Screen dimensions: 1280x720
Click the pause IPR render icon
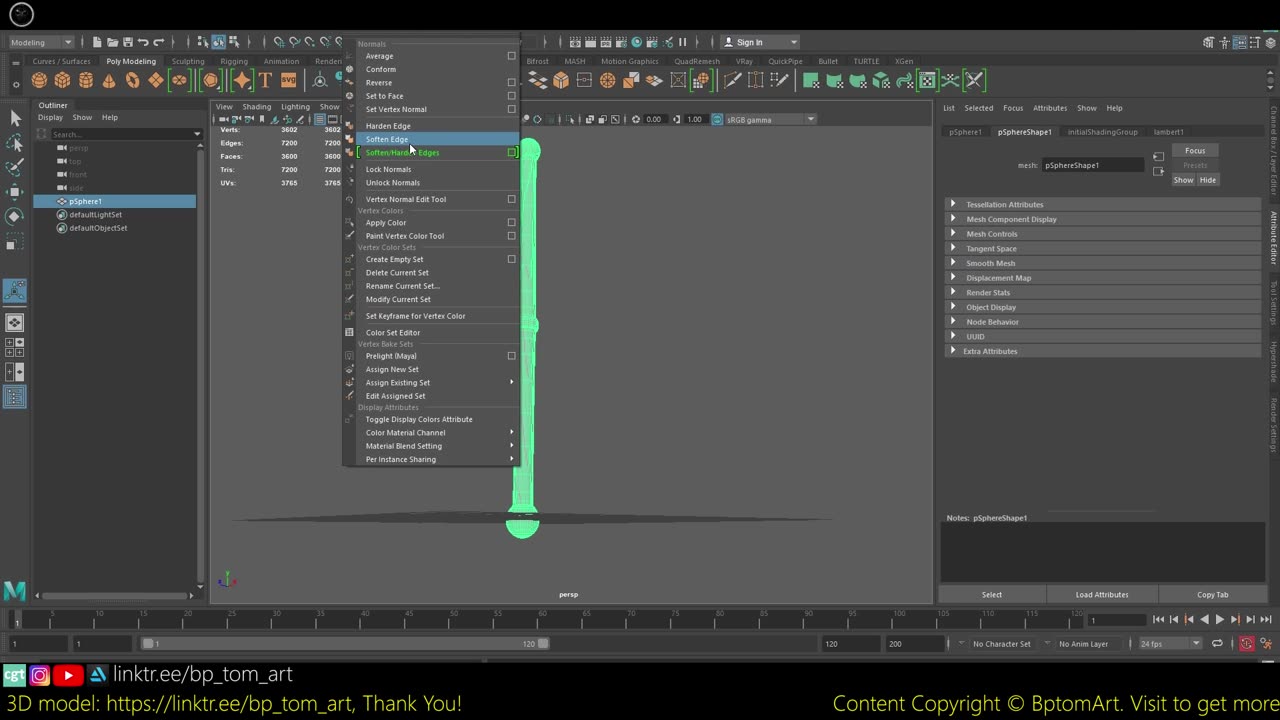pyautogui.click(x=683, y=42)
